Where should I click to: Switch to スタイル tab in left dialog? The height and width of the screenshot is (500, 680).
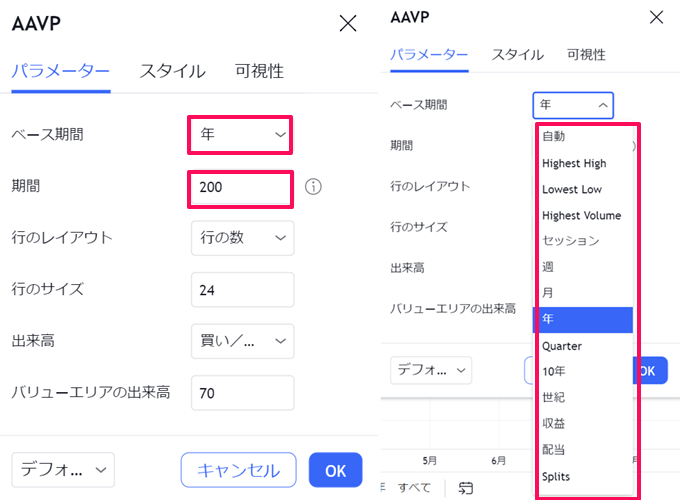pos(173,71)
